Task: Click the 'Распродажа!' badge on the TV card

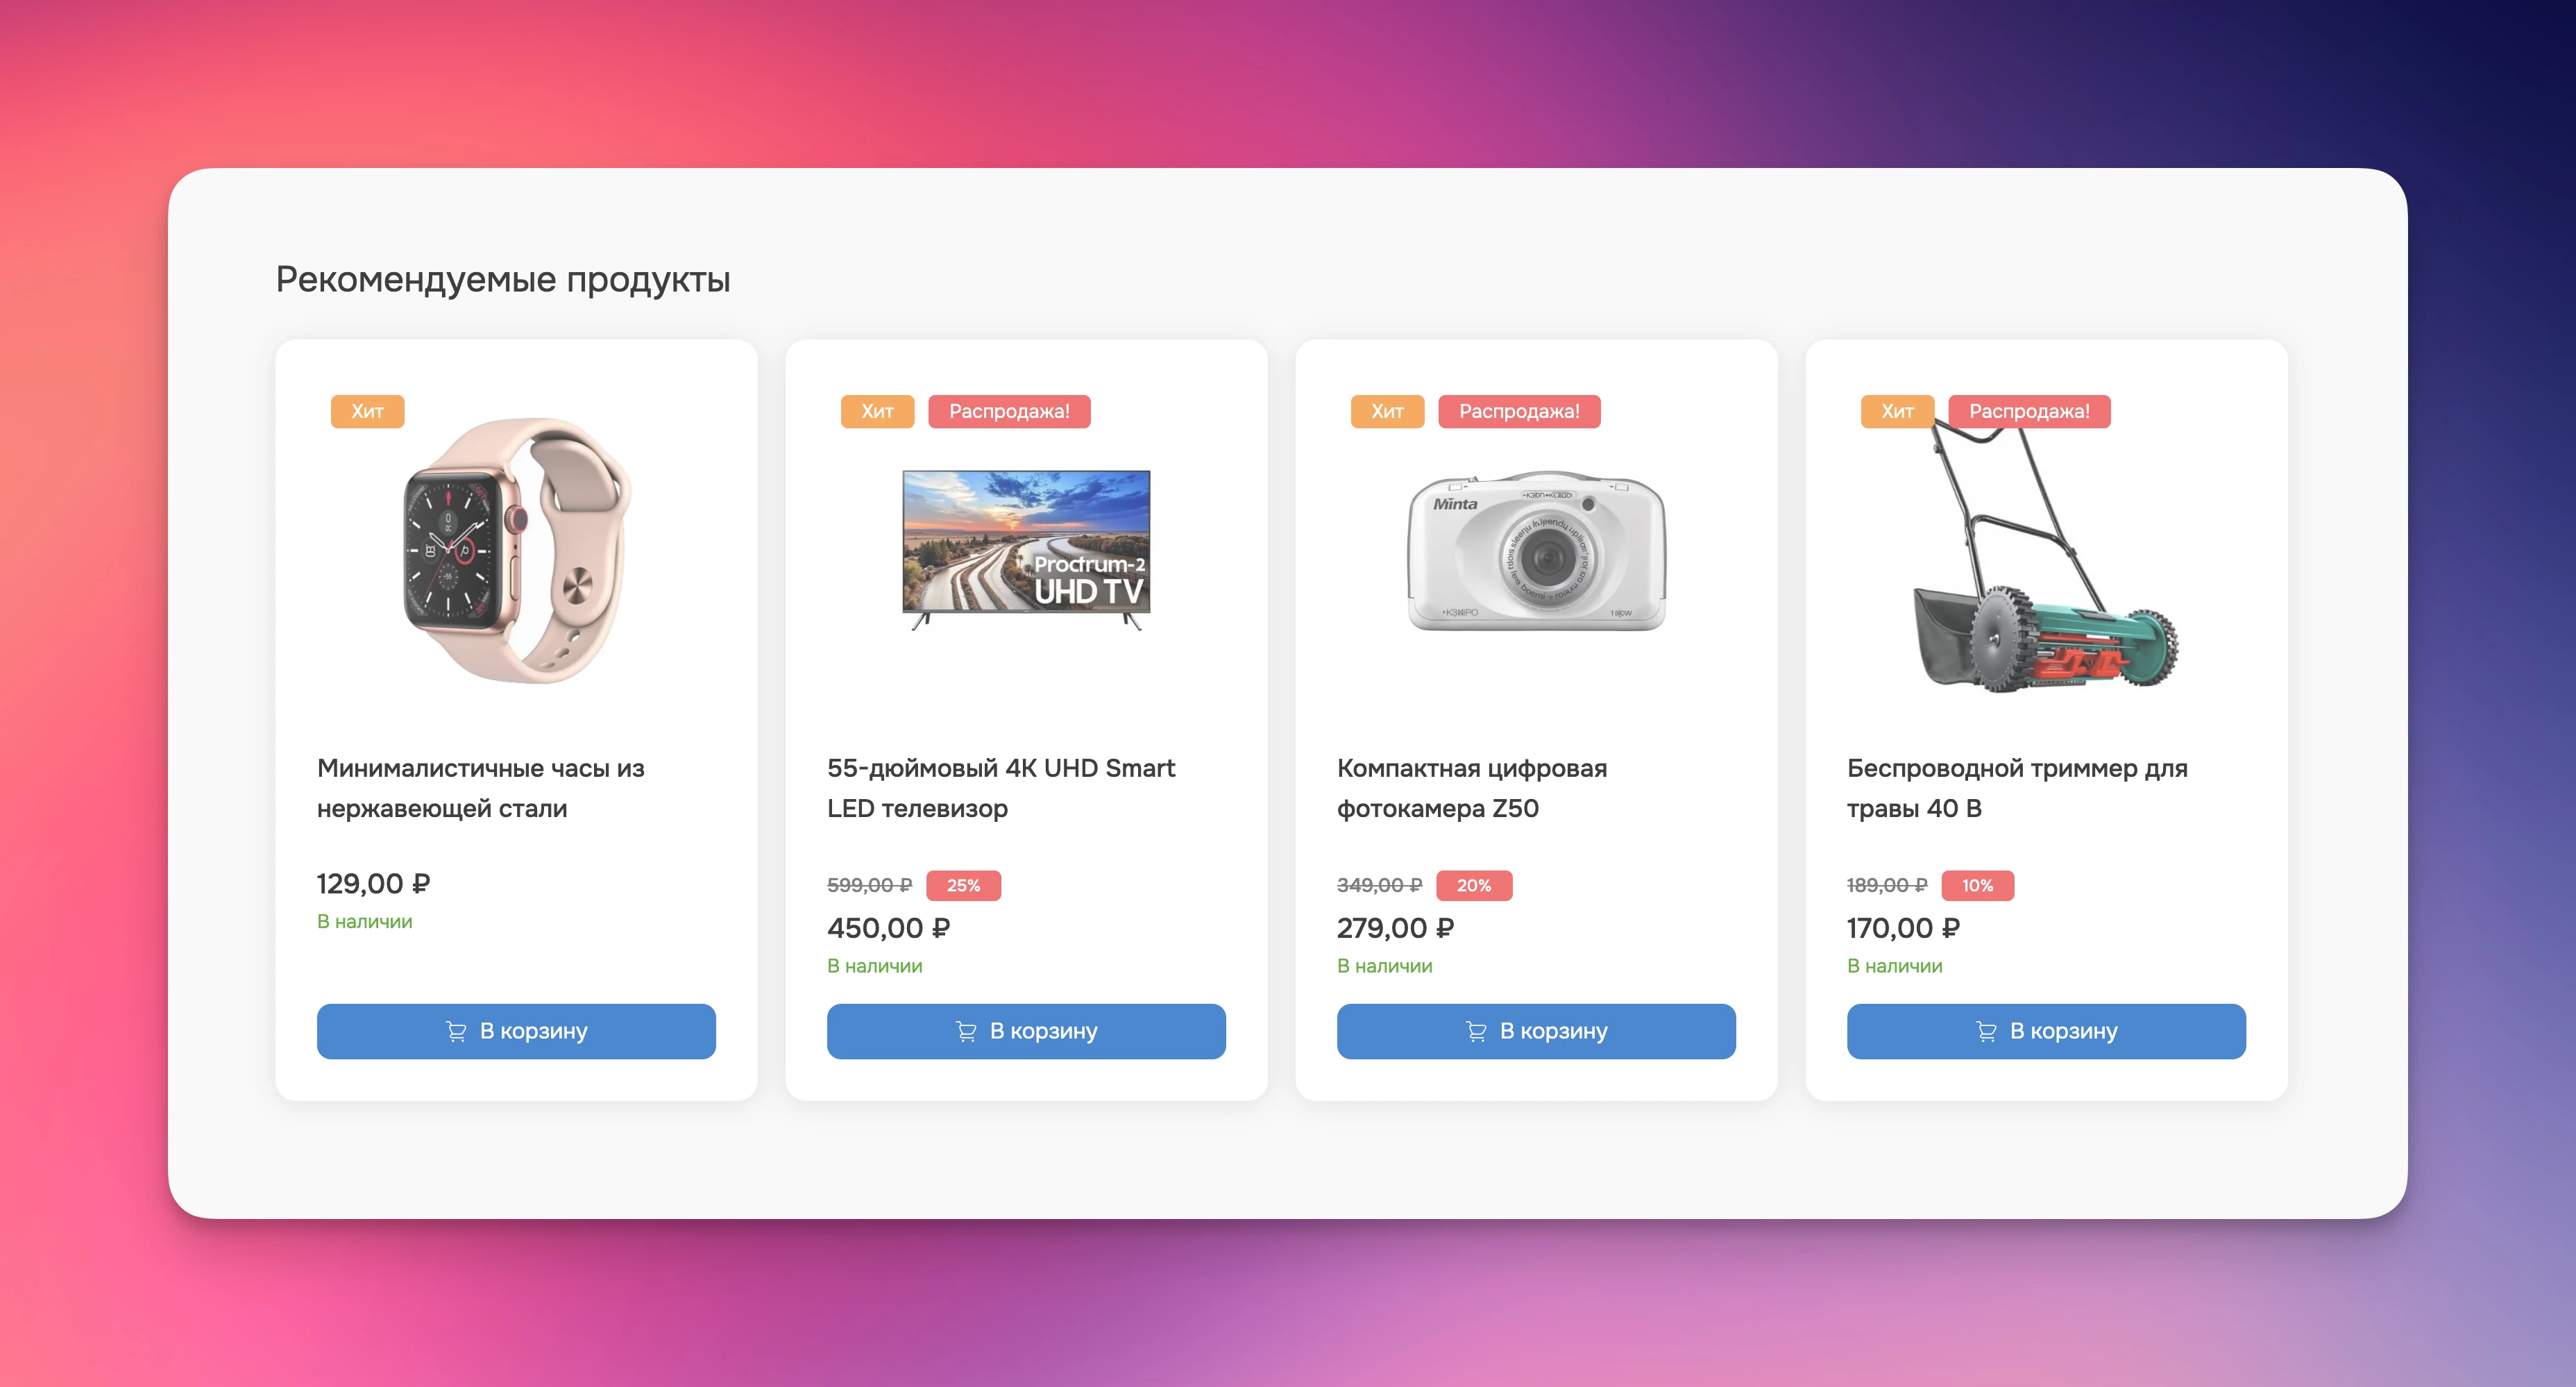Action: click(1009, 411)
